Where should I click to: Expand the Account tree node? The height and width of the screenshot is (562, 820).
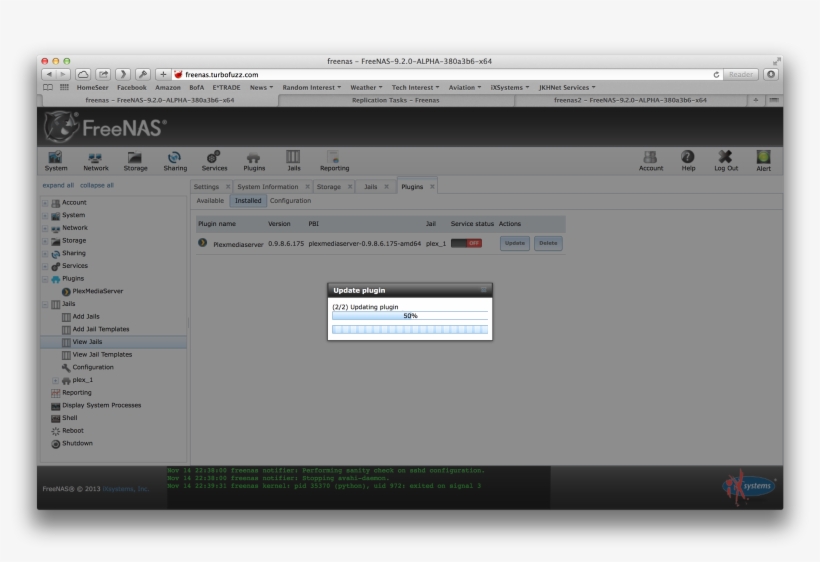point(45,203)
